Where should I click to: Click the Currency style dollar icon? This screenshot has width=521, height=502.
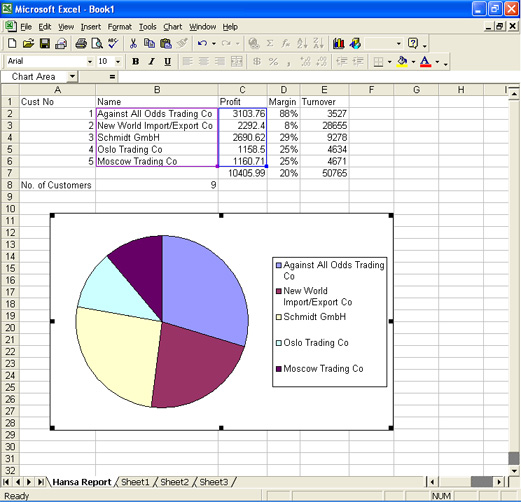[x=257, y=61]
